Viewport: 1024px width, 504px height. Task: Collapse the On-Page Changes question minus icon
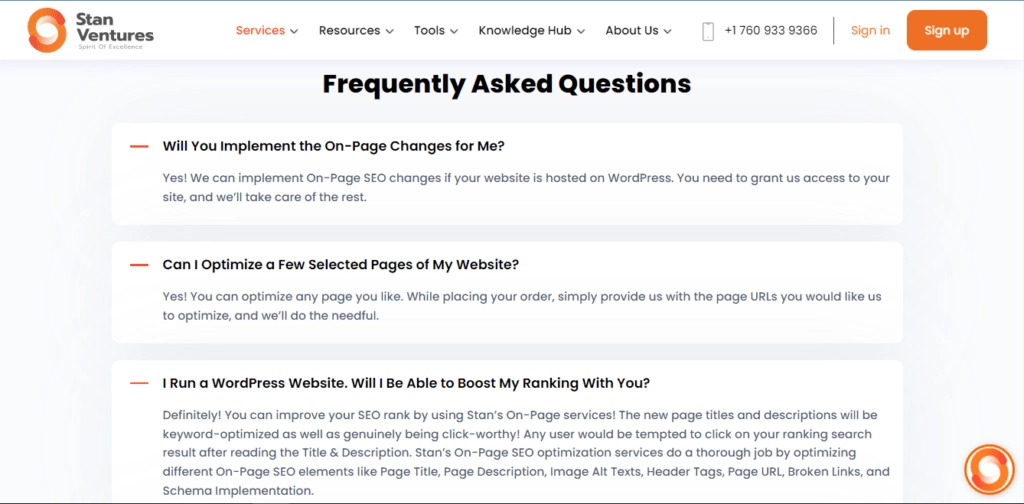pos(140,146)
